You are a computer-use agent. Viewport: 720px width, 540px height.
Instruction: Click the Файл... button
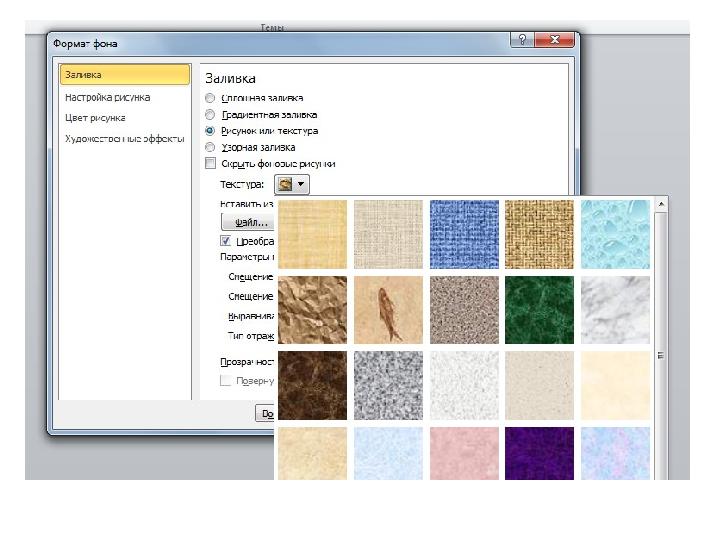point(248,222)
